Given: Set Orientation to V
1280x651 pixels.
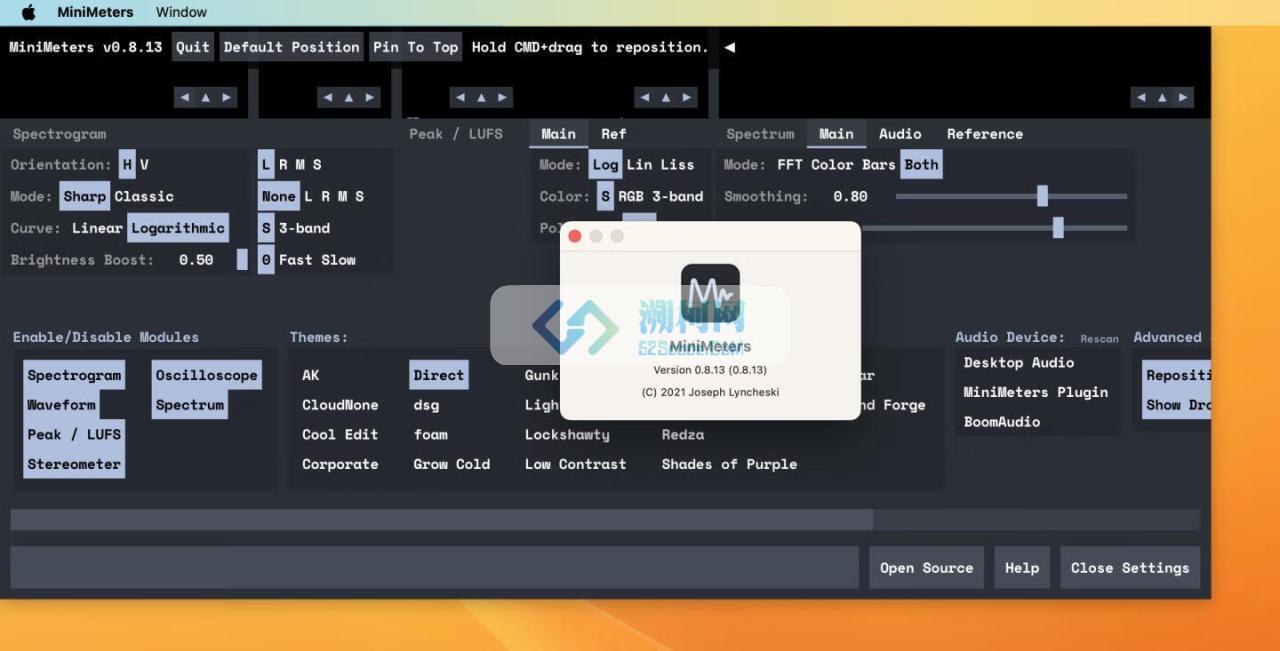Looking at the screenshot, I should 144,165.
